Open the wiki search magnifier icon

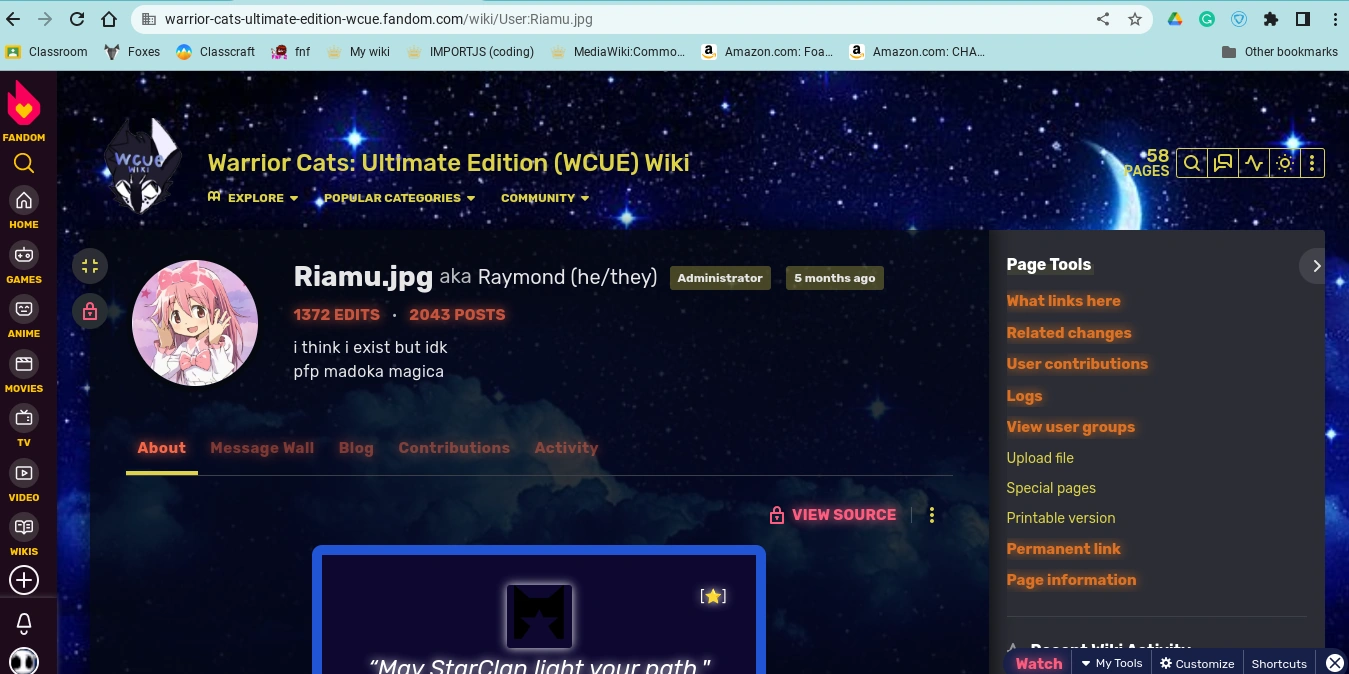coord(1191,163)
